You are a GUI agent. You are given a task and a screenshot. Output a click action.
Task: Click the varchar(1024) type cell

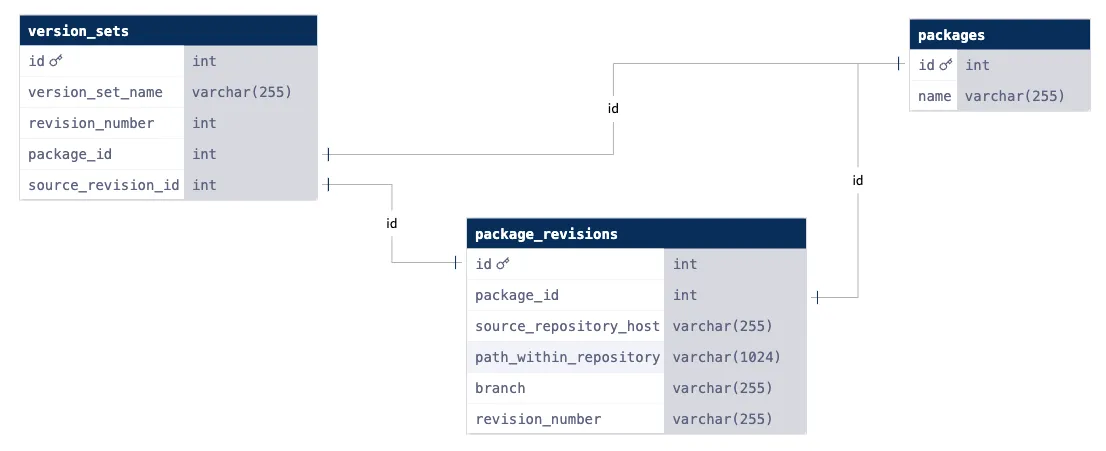(726, 357)
